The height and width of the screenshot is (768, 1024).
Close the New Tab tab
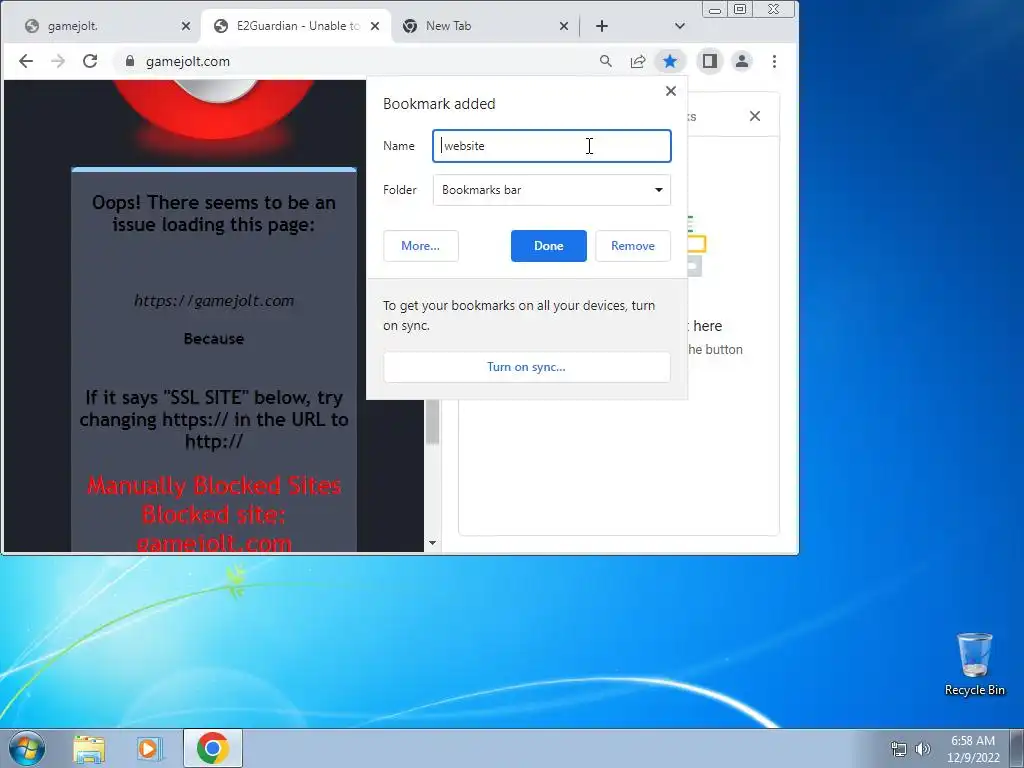564,26
